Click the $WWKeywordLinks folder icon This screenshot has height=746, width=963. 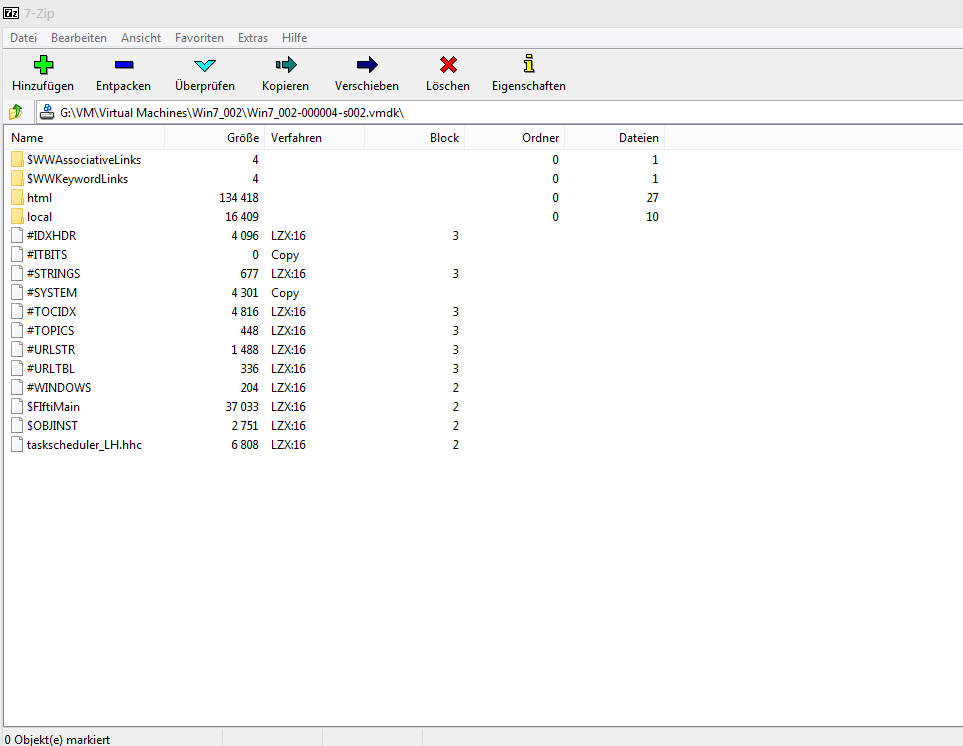[x=17, y=178]
